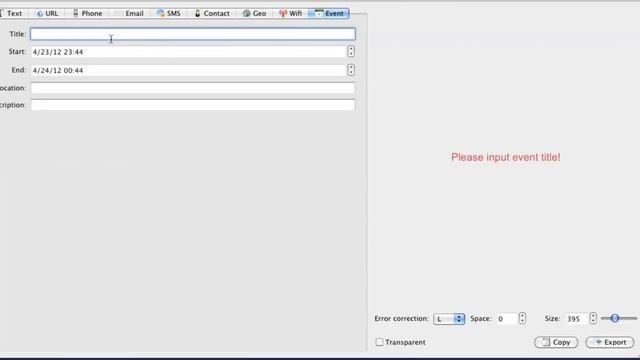
Task: Click the Start date field
Action: 189,52
